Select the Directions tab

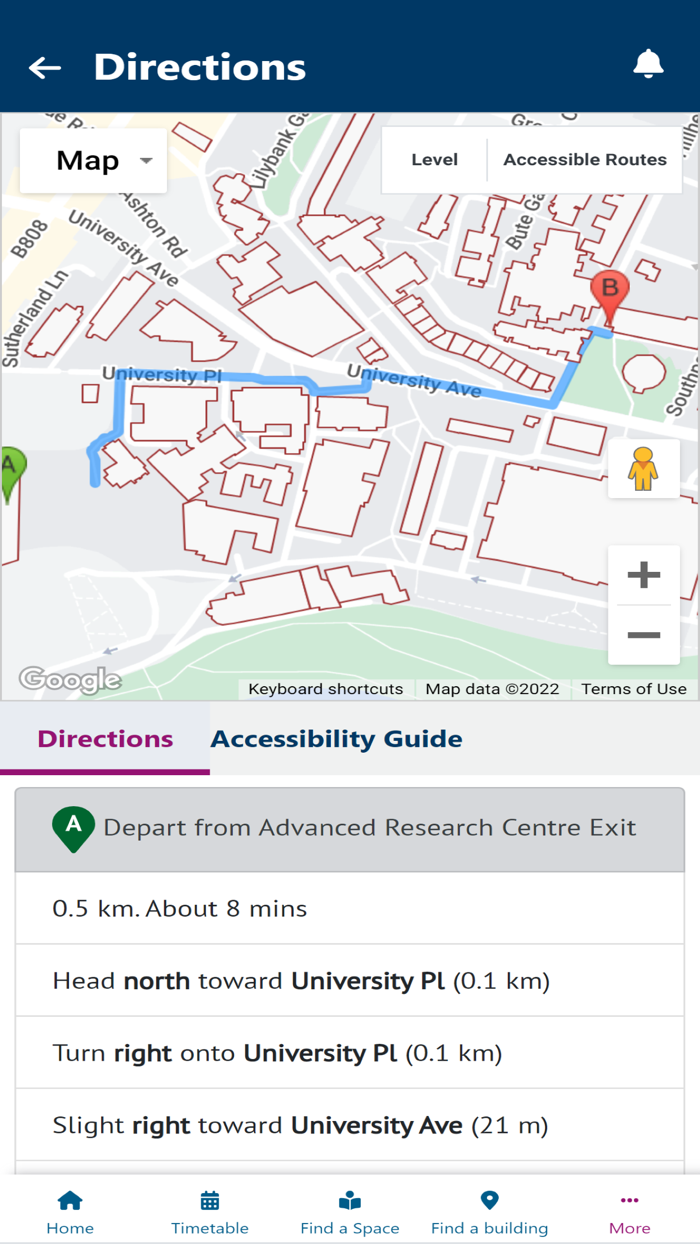104,738
